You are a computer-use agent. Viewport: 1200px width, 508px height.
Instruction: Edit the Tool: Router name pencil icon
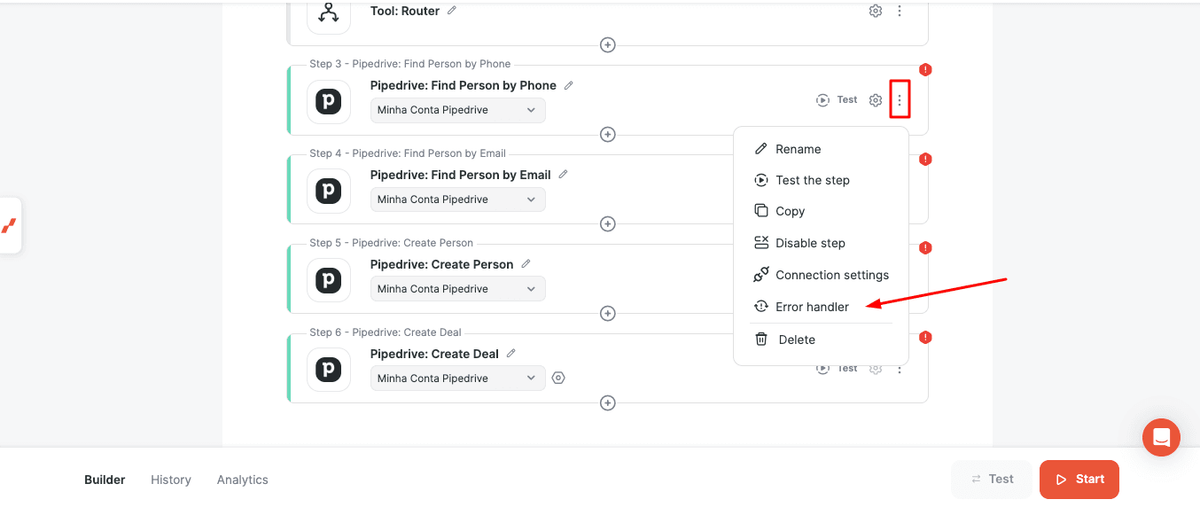point(452,11)
